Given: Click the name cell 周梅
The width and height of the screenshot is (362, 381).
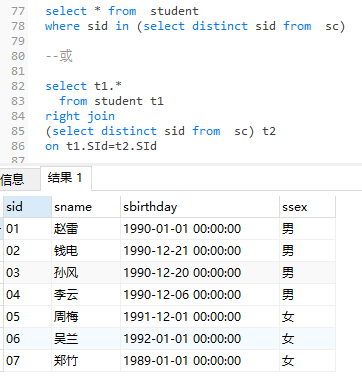Looking at the screenshot, I should (86, 317).
